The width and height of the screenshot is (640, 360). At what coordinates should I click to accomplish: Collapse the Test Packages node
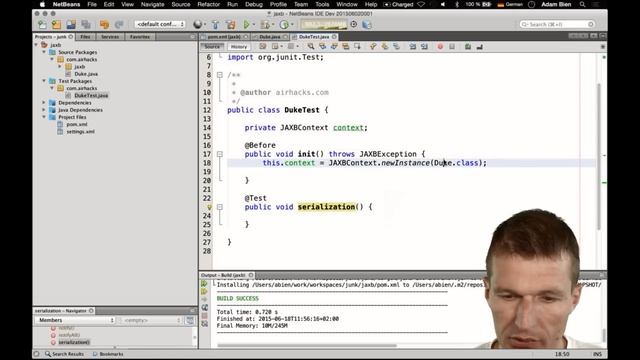click(44, 81)
